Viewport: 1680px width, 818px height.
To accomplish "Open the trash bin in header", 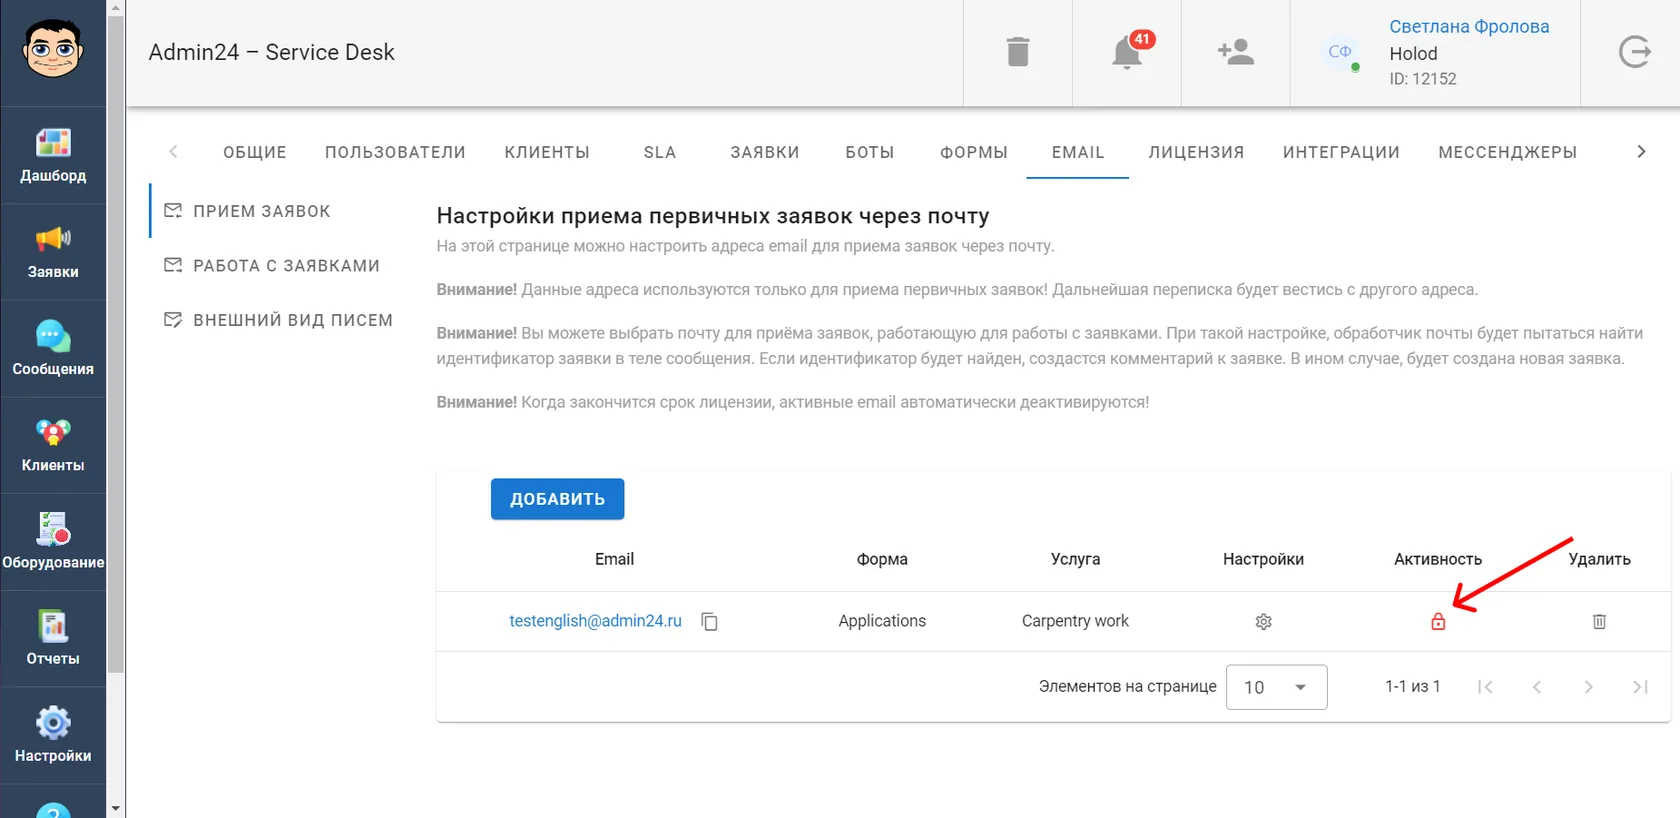I will tap(1018, 52).
